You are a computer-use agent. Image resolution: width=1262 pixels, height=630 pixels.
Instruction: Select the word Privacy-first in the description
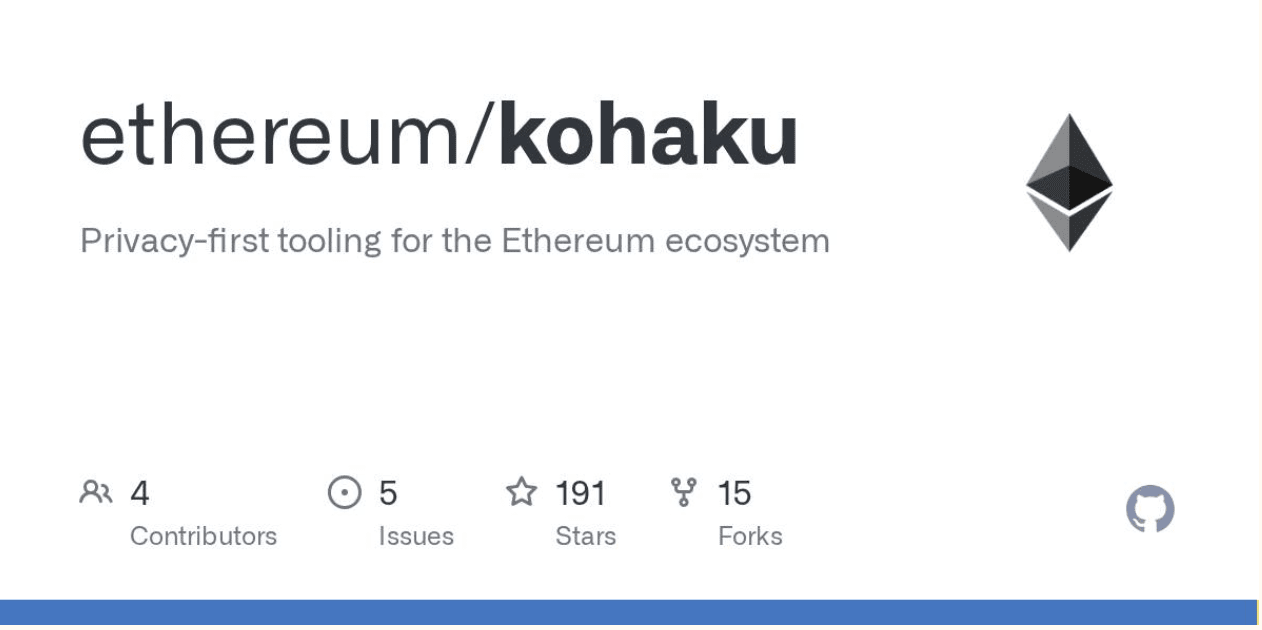(161, 241)
